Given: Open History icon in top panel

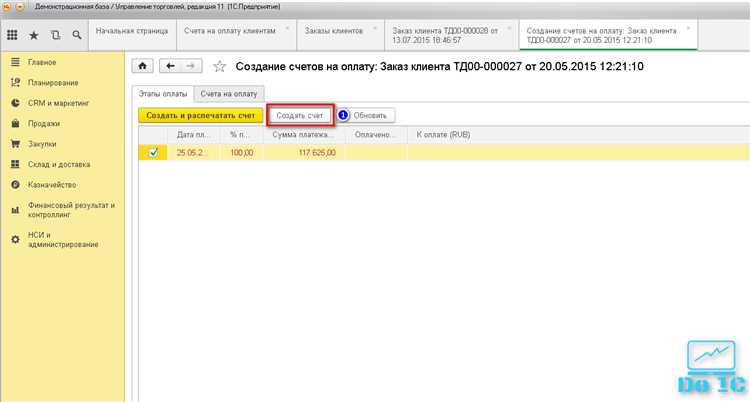Looking at the screenshot, I should [x=55, y=35].
